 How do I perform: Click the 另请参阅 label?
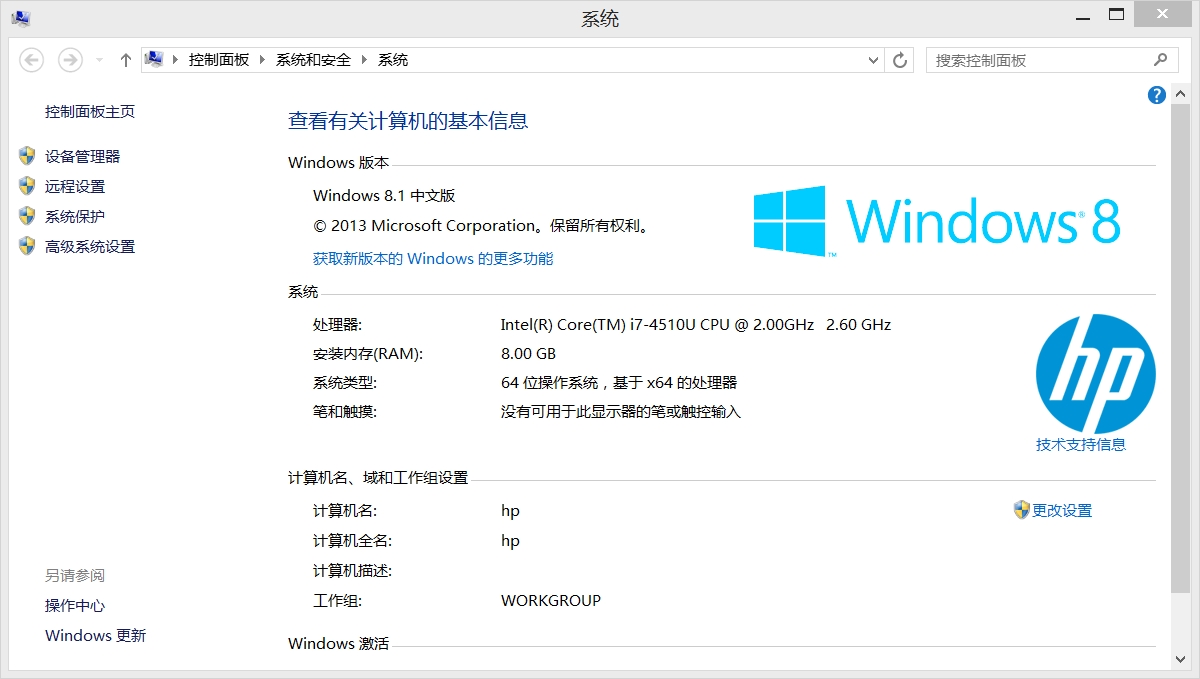tap(75, 576)
